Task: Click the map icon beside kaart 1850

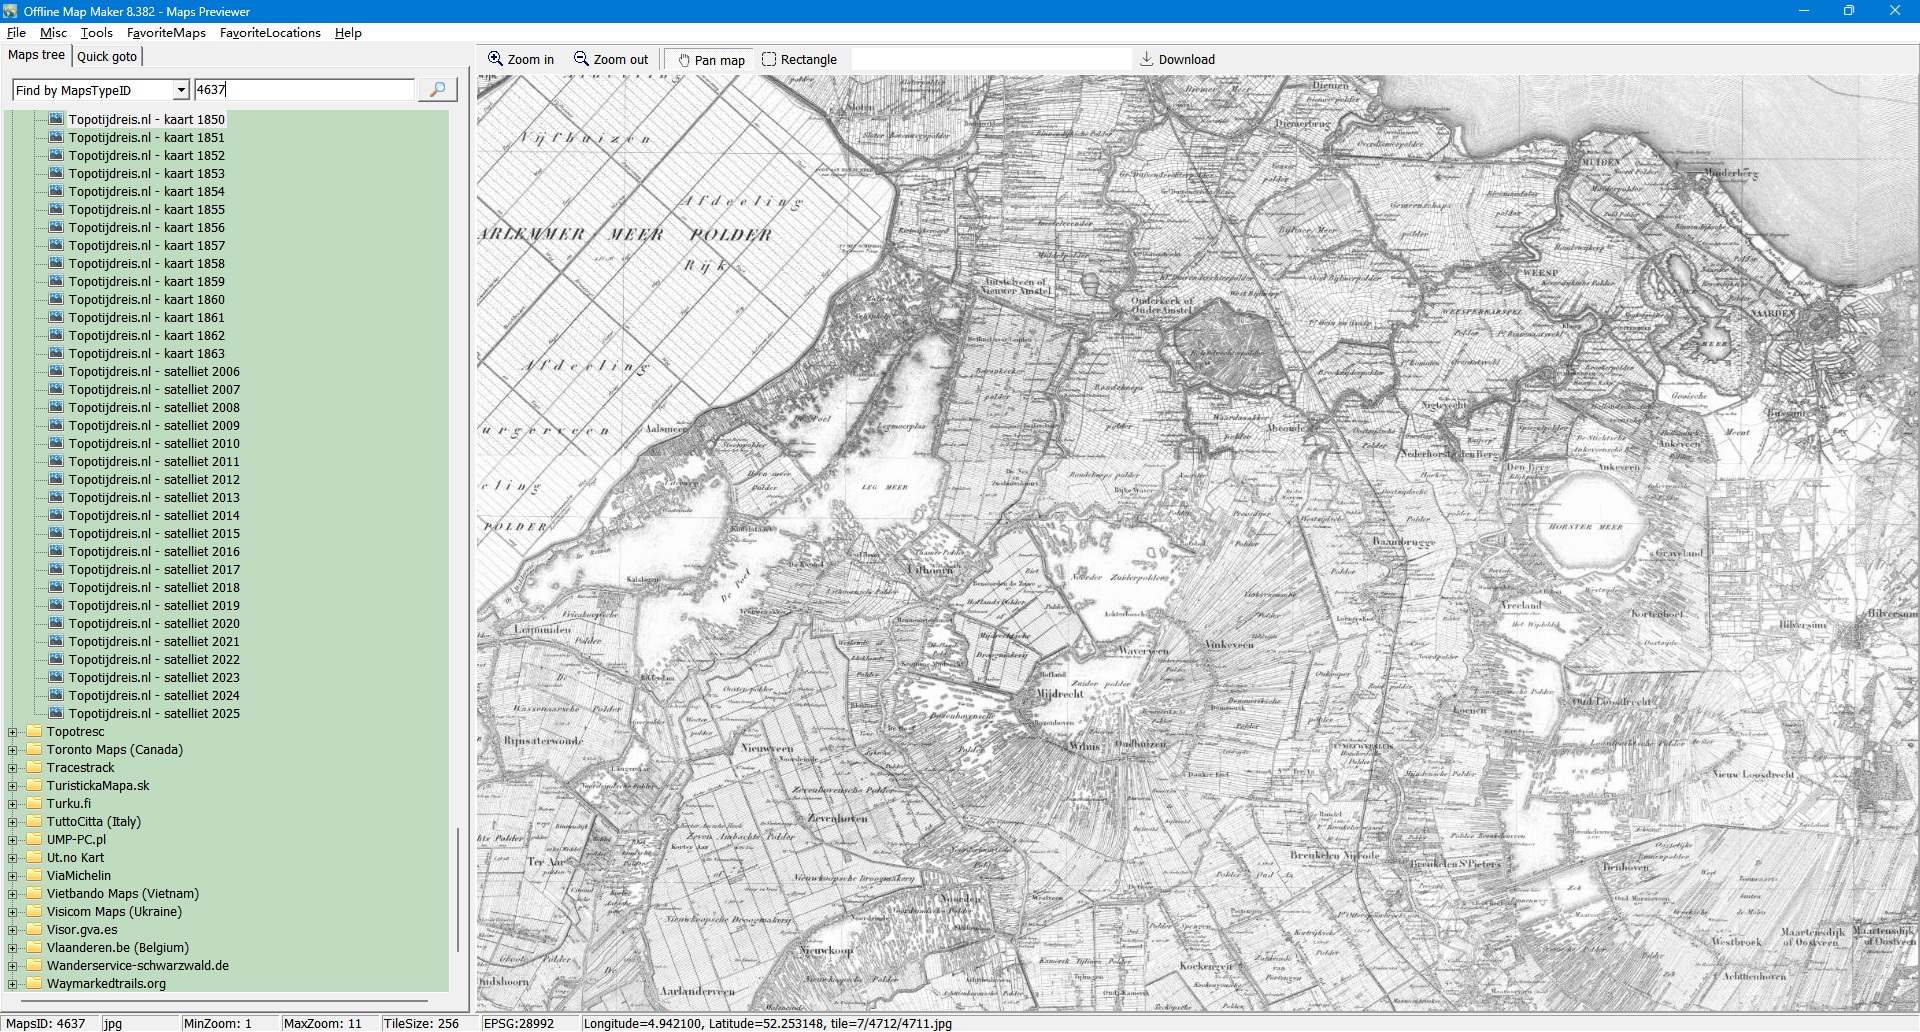Action: coord(56,119)
